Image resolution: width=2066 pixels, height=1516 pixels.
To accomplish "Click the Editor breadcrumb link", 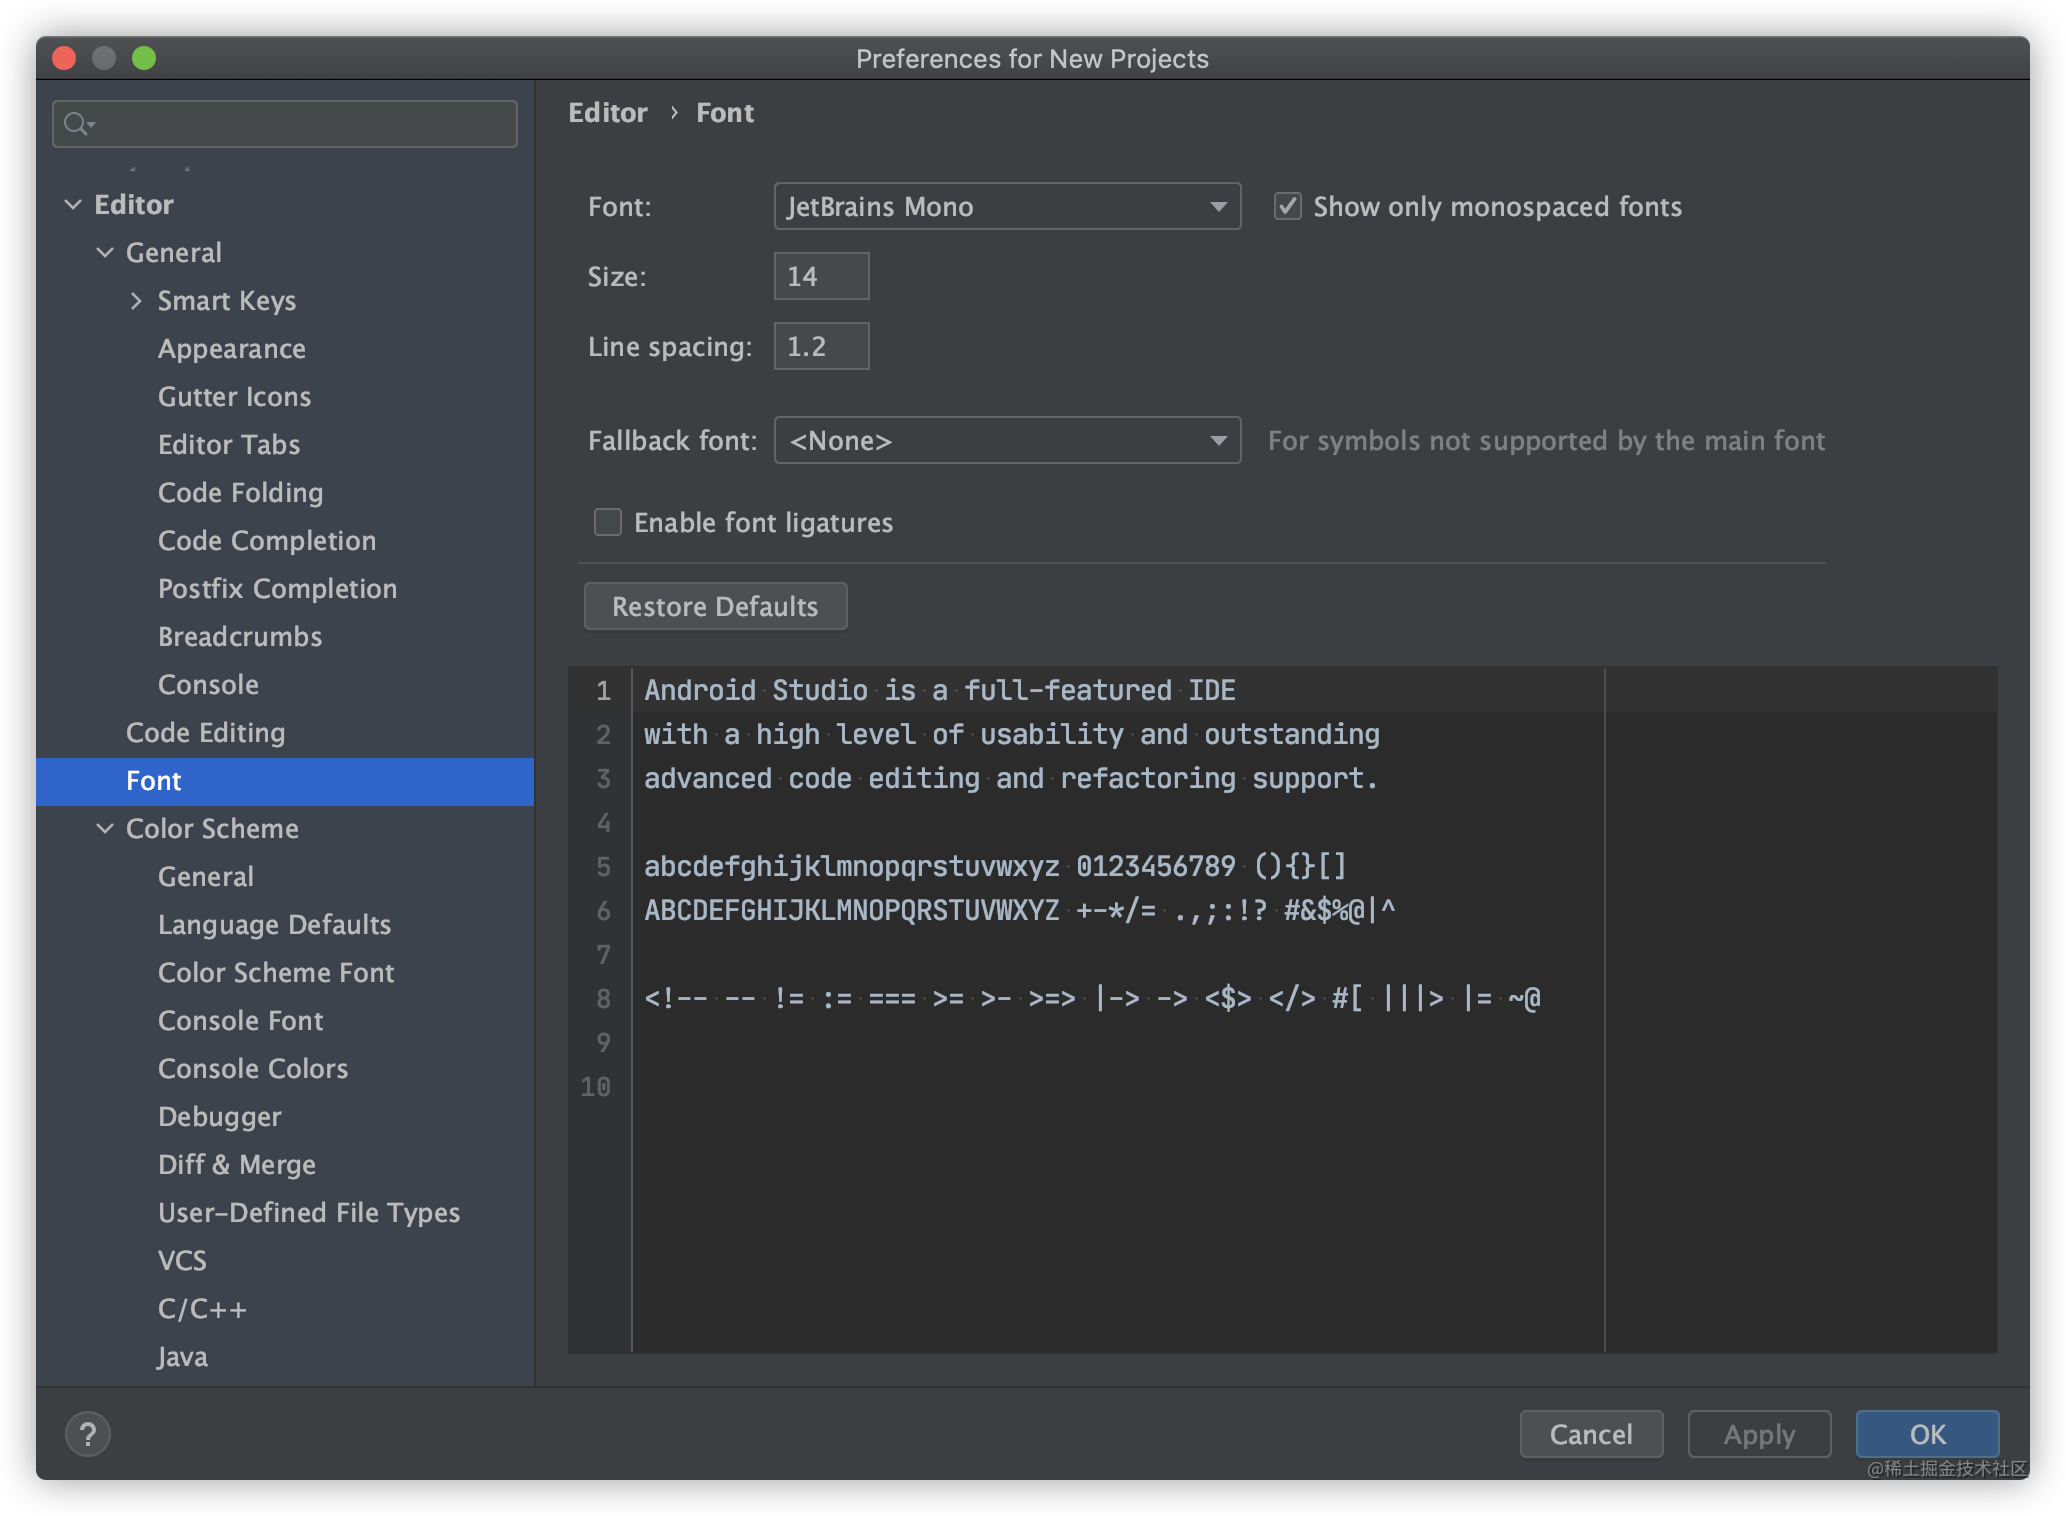I will 608,113.
